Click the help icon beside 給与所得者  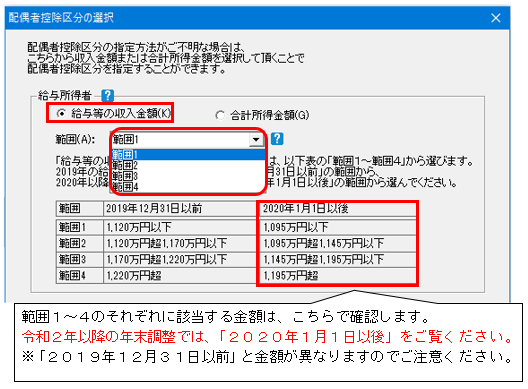(x=107, y=96)
